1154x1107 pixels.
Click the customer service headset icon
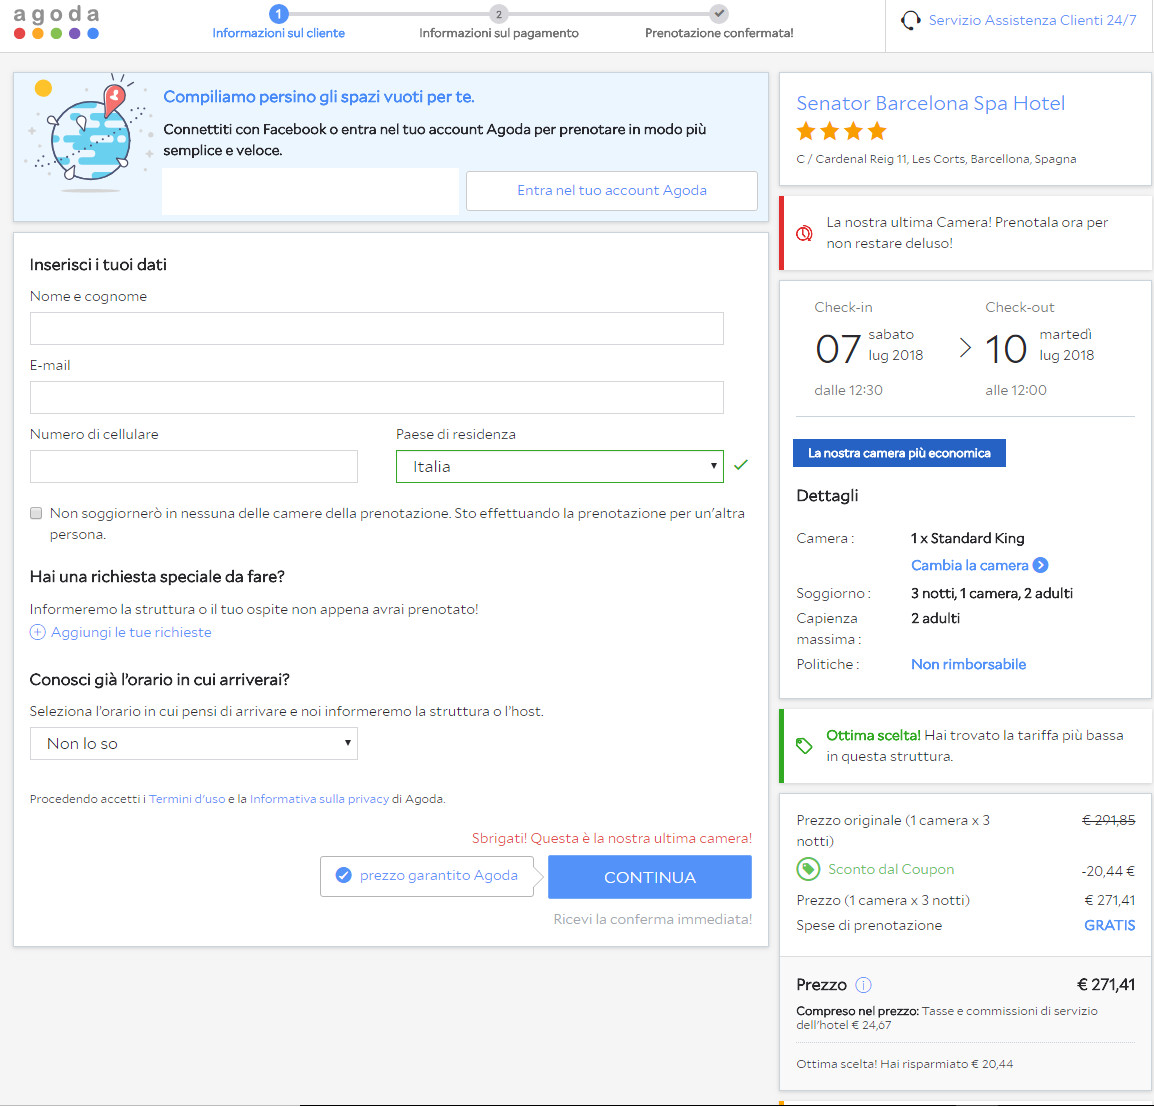tap(910, 21)
